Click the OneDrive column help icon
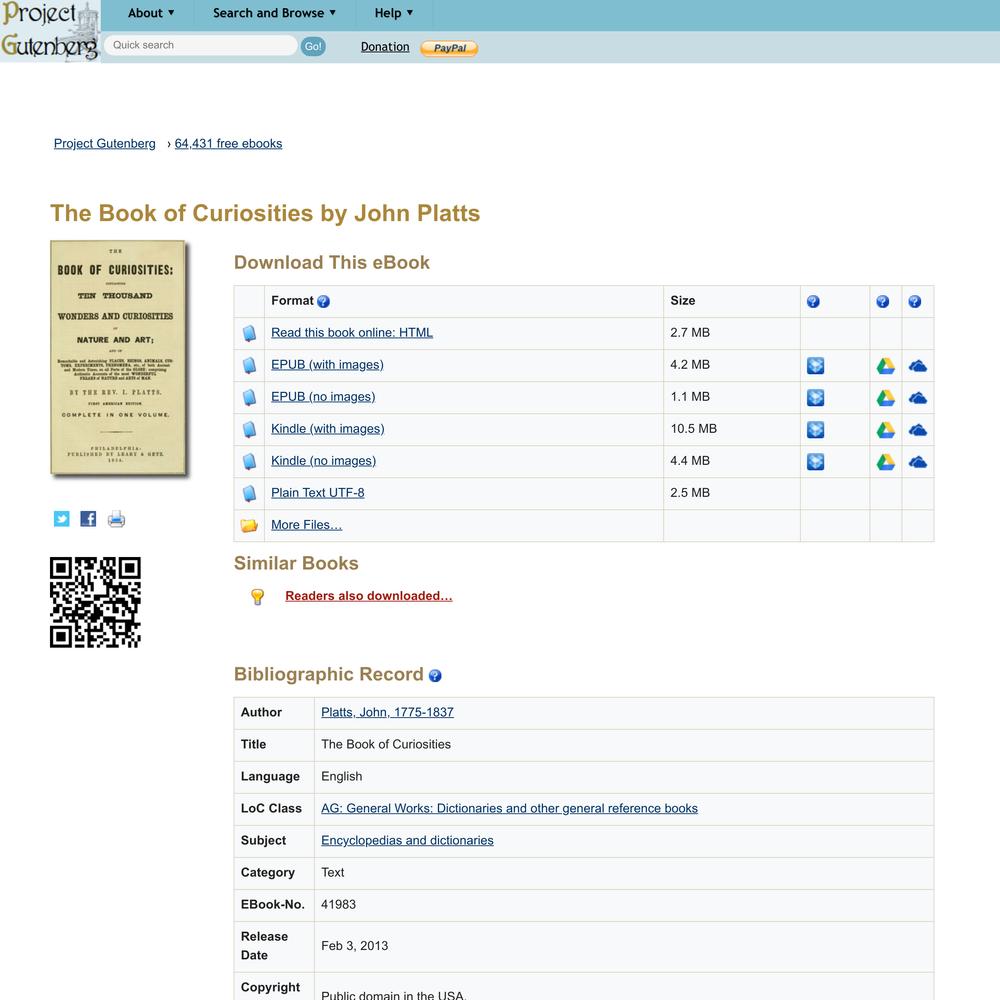Image resolution: width=1000 pixels, height=1000 pixels. coord(915,302)
